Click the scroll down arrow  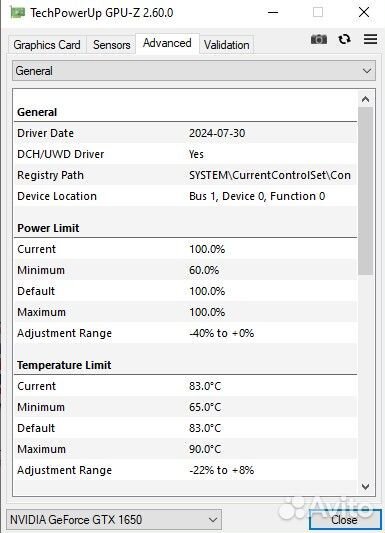coord(366,486)
